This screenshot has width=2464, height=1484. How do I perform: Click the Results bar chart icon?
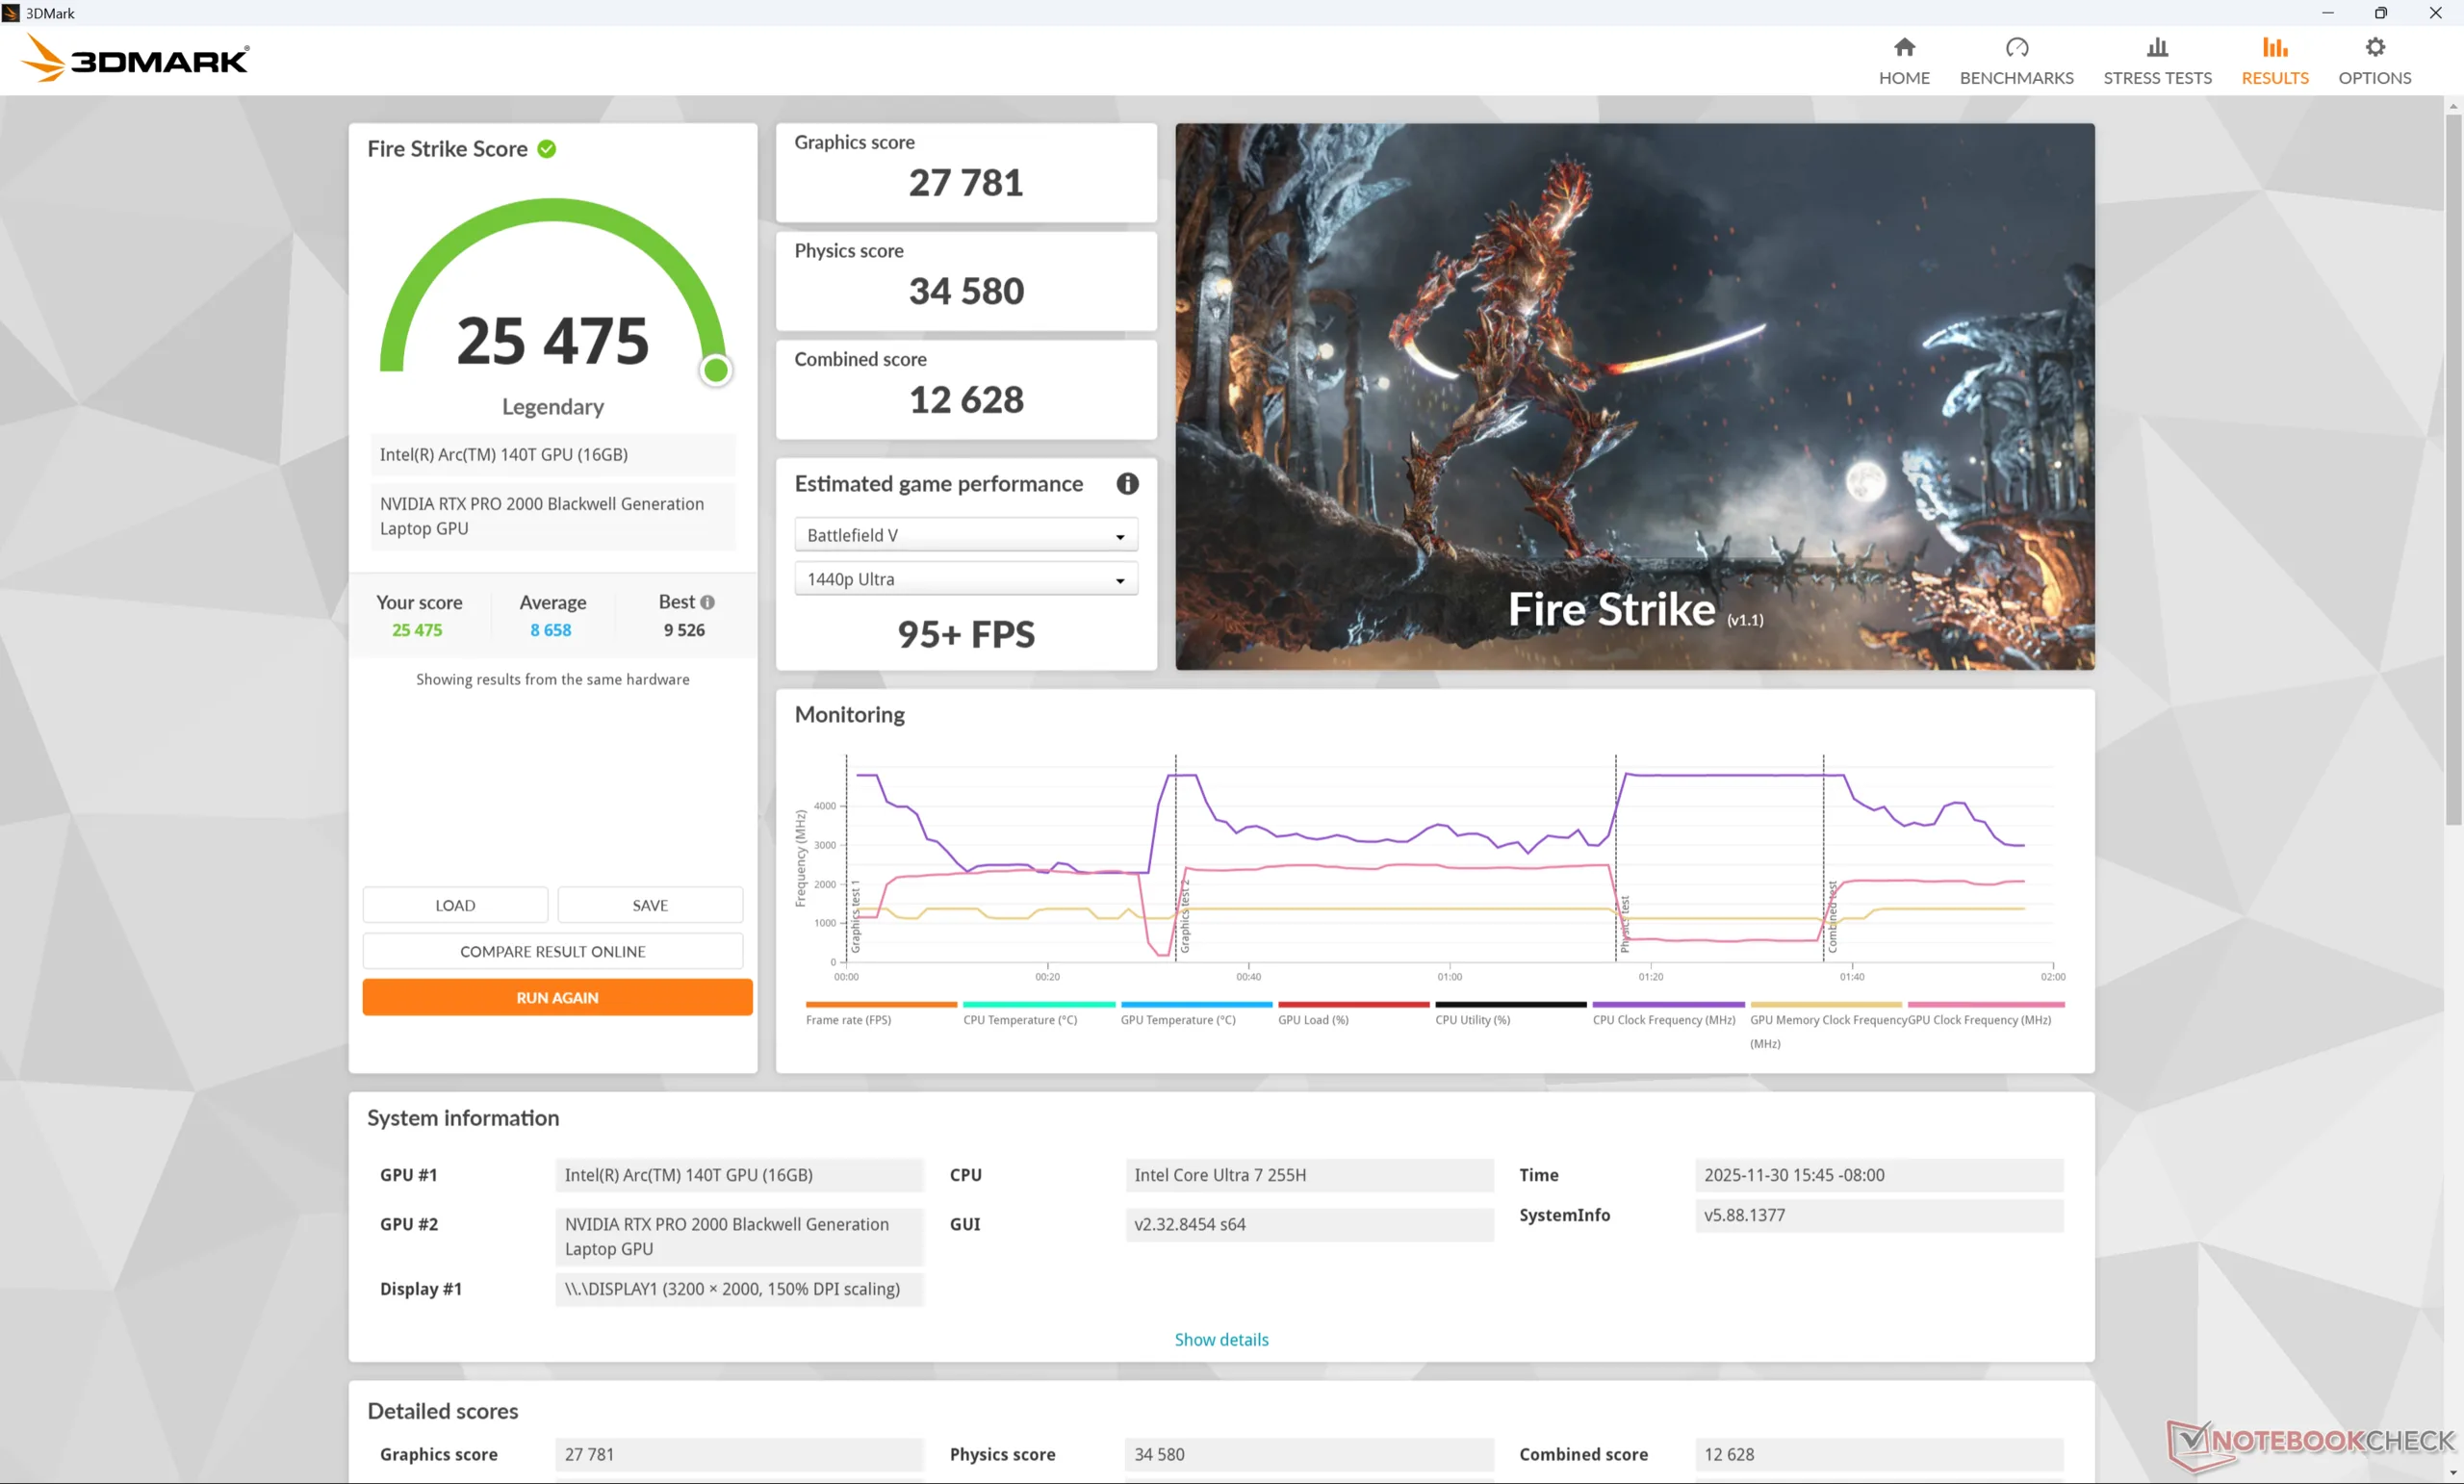pos(2274,48)
